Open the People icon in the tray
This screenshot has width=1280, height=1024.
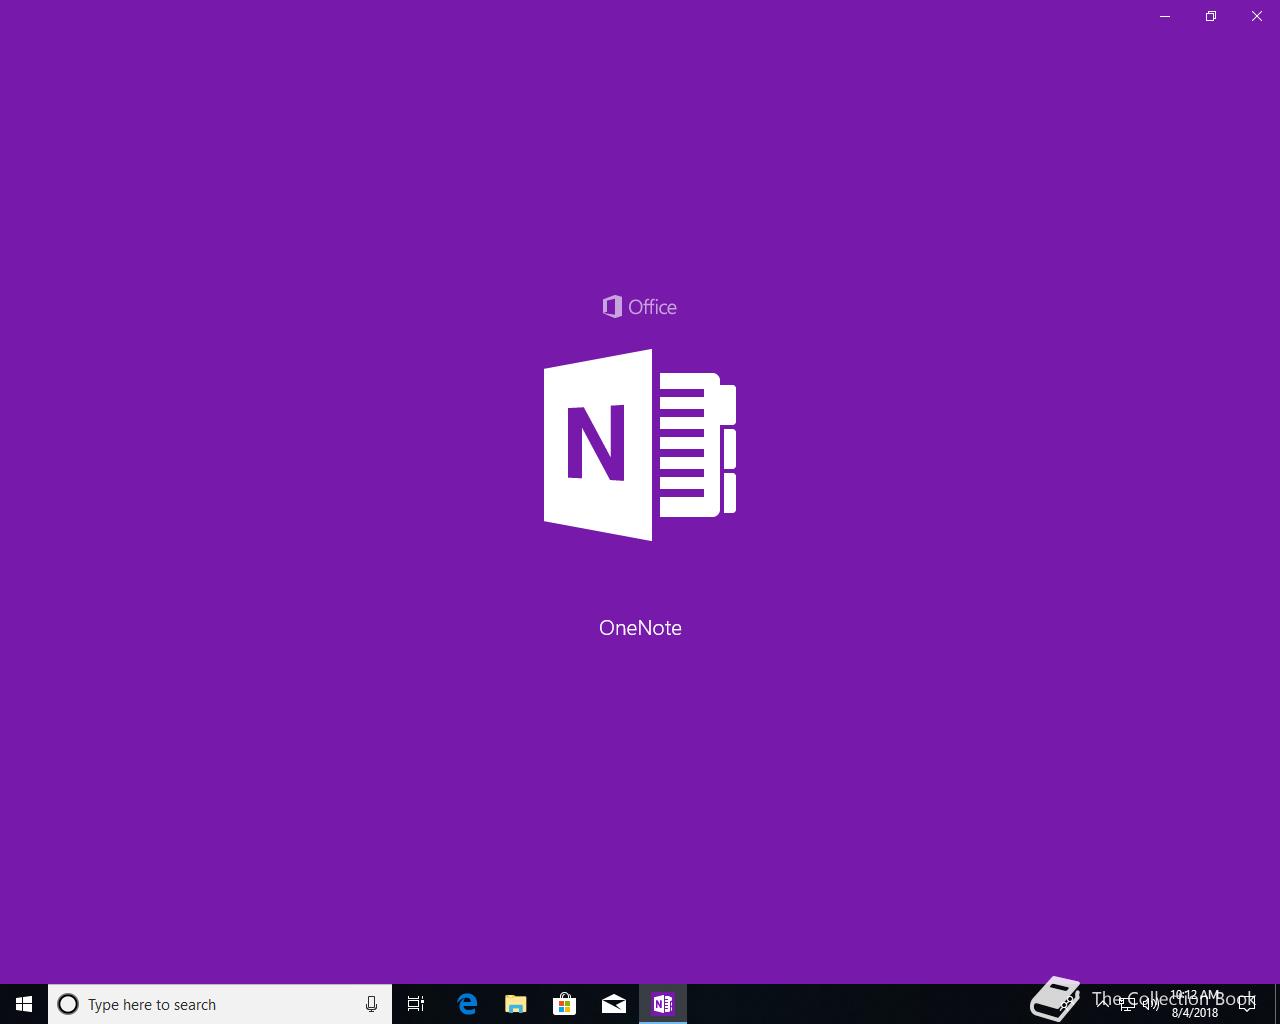(x=1066, y=1003)
